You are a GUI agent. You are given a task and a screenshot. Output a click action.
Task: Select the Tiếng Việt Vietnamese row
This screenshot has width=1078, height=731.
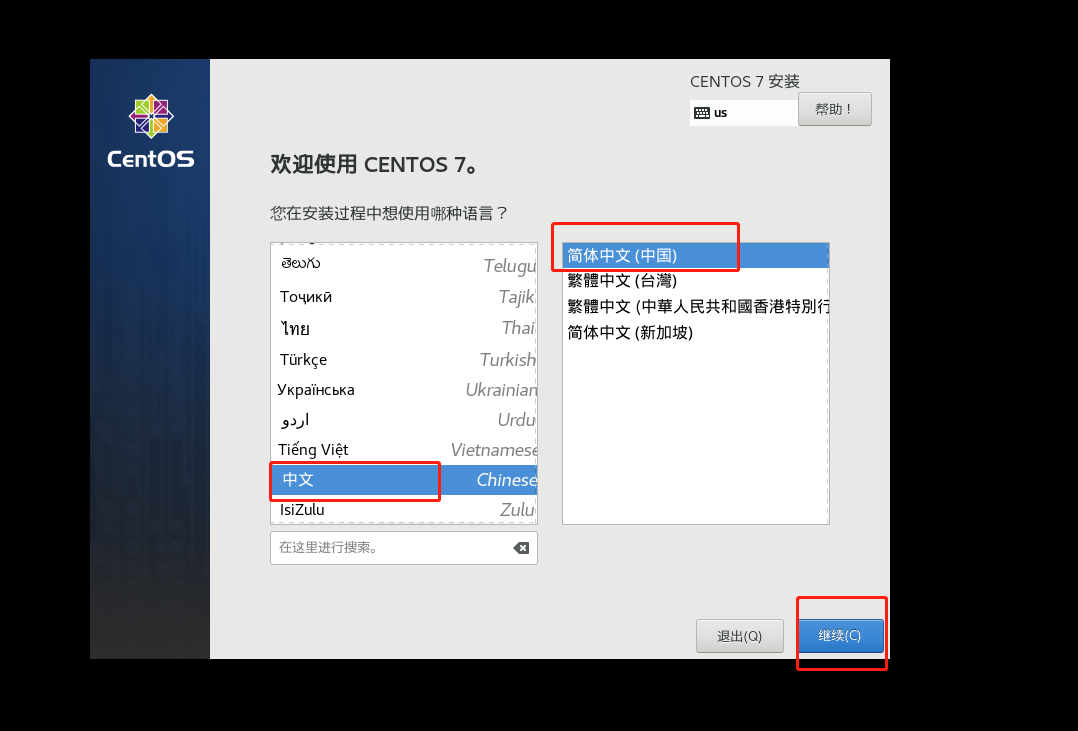(404, 450)
